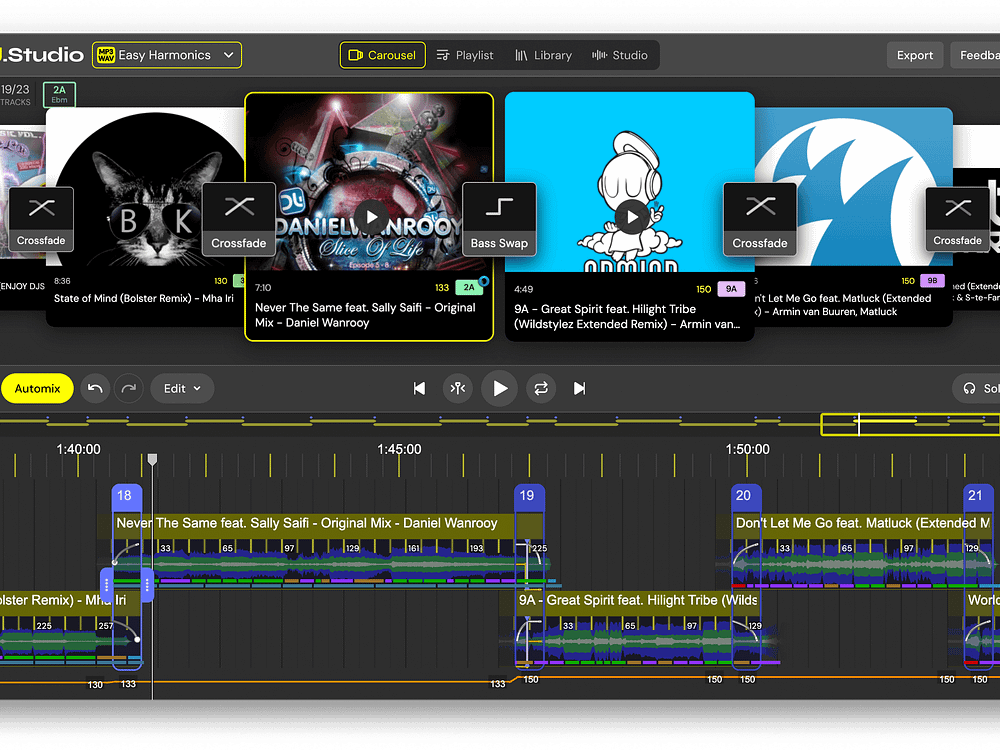
Task: Click the 19/23 tracks counter
Action: 15,94
